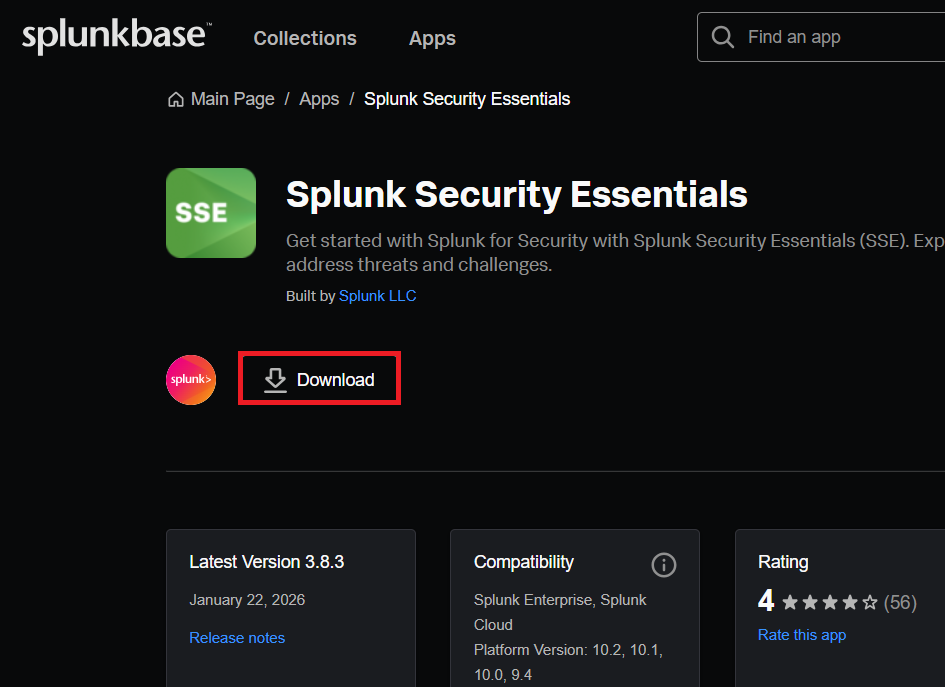Click the Splunk Security Essentials page title
The image size is (945, 687).
[x=516, y=194]
